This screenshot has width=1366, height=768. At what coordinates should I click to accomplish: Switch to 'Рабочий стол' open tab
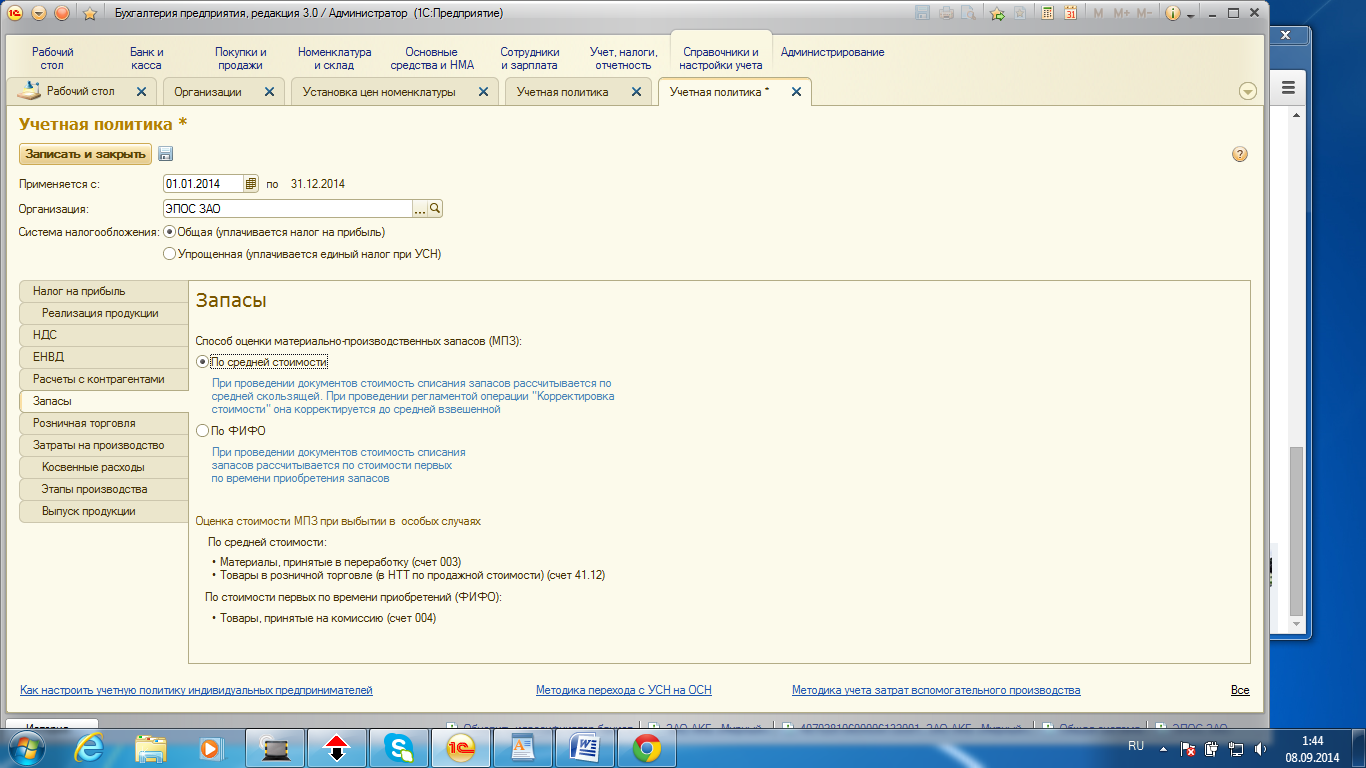tap(81, 91)
